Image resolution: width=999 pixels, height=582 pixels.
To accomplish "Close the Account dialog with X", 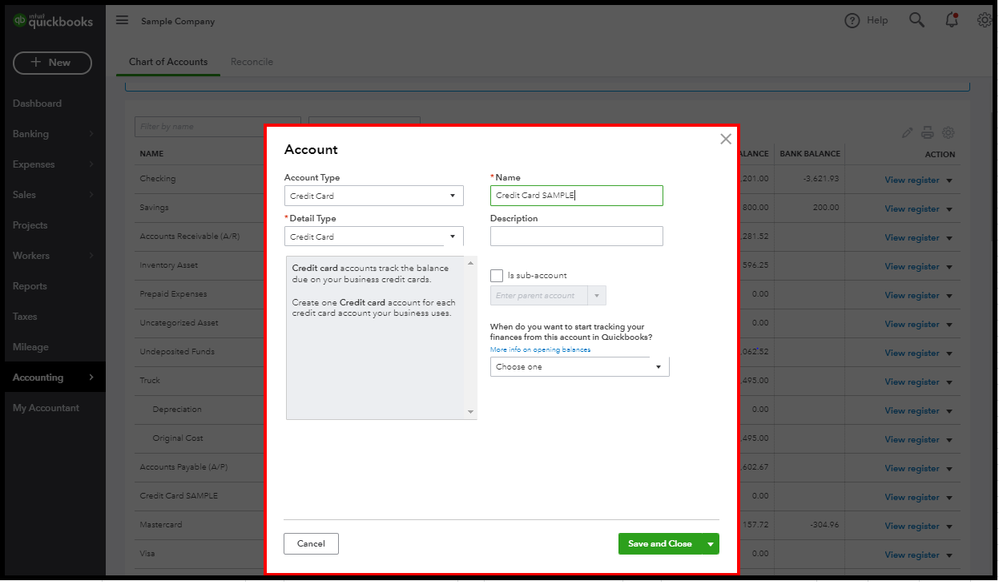I will coord(726,139).
